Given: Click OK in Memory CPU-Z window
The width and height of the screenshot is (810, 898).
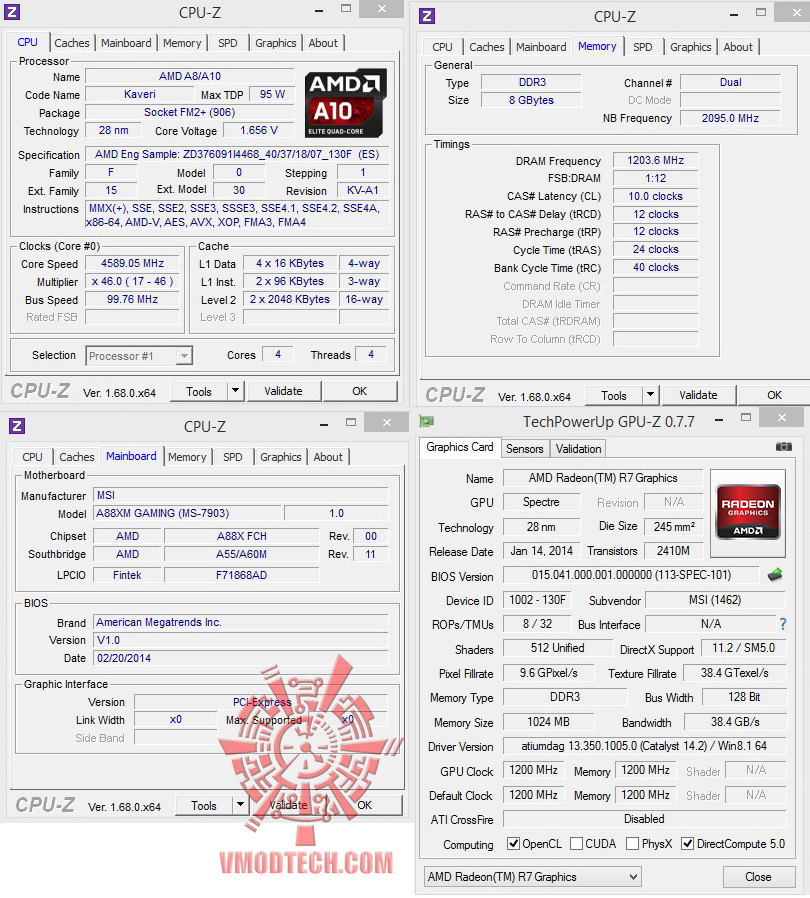Looking at the screenshot, I should (774, 395).
